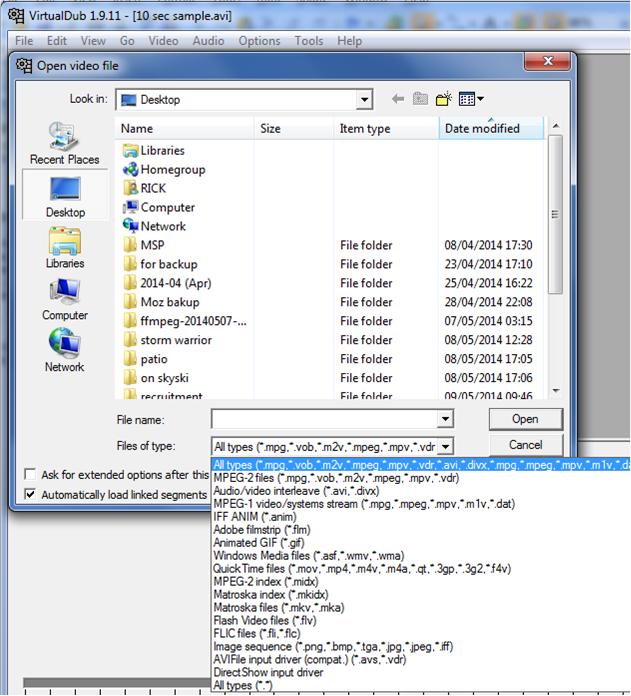
Task: Click the Network icon in file list
Action: tap(130, 226)
